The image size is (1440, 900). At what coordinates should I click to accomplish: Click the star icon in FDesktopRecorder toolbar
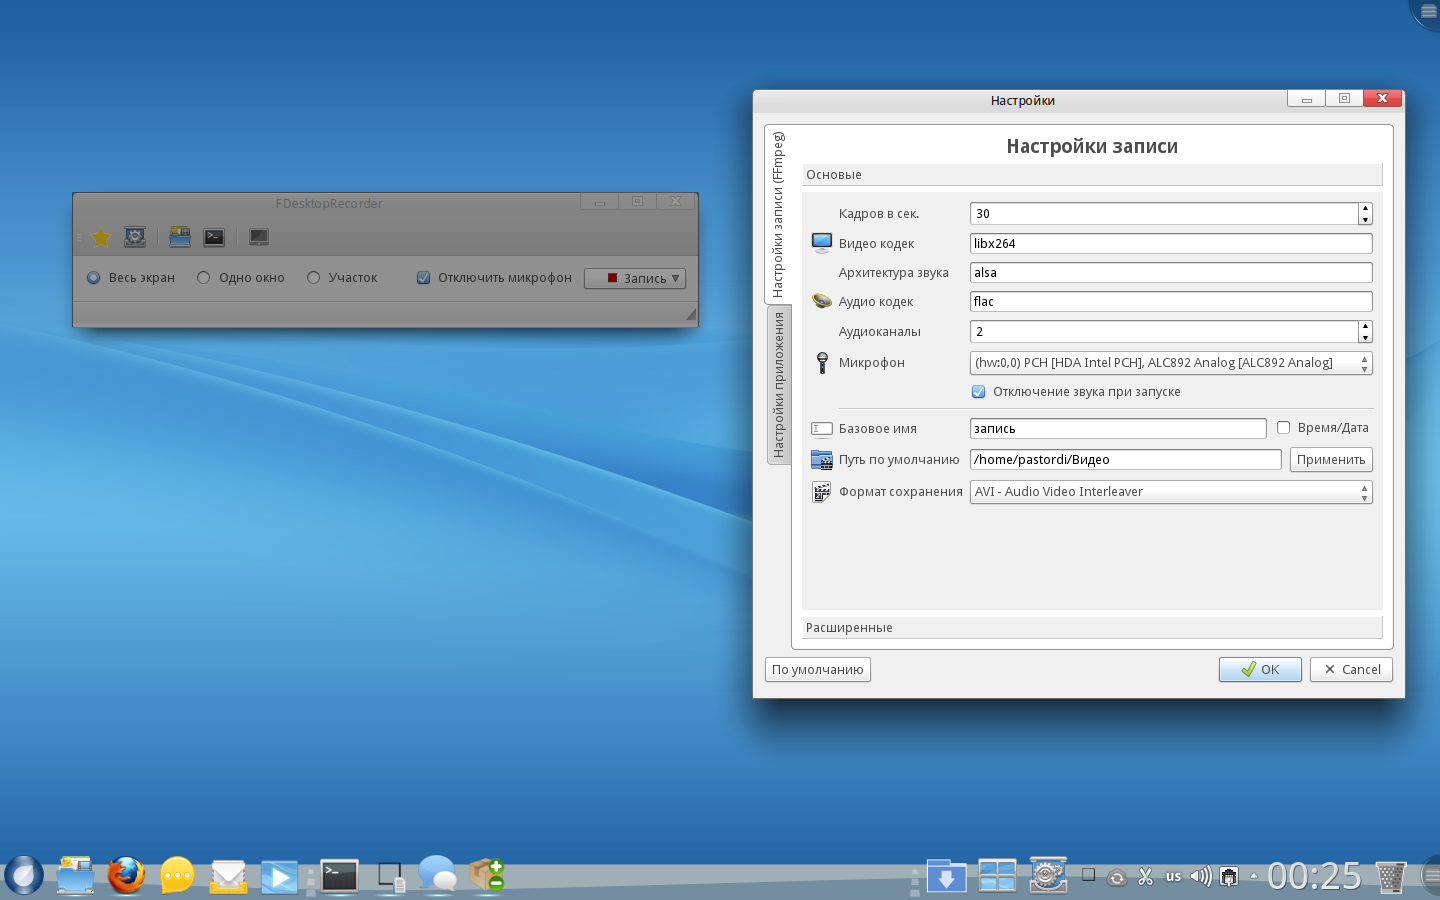click(x=101, y=237)
